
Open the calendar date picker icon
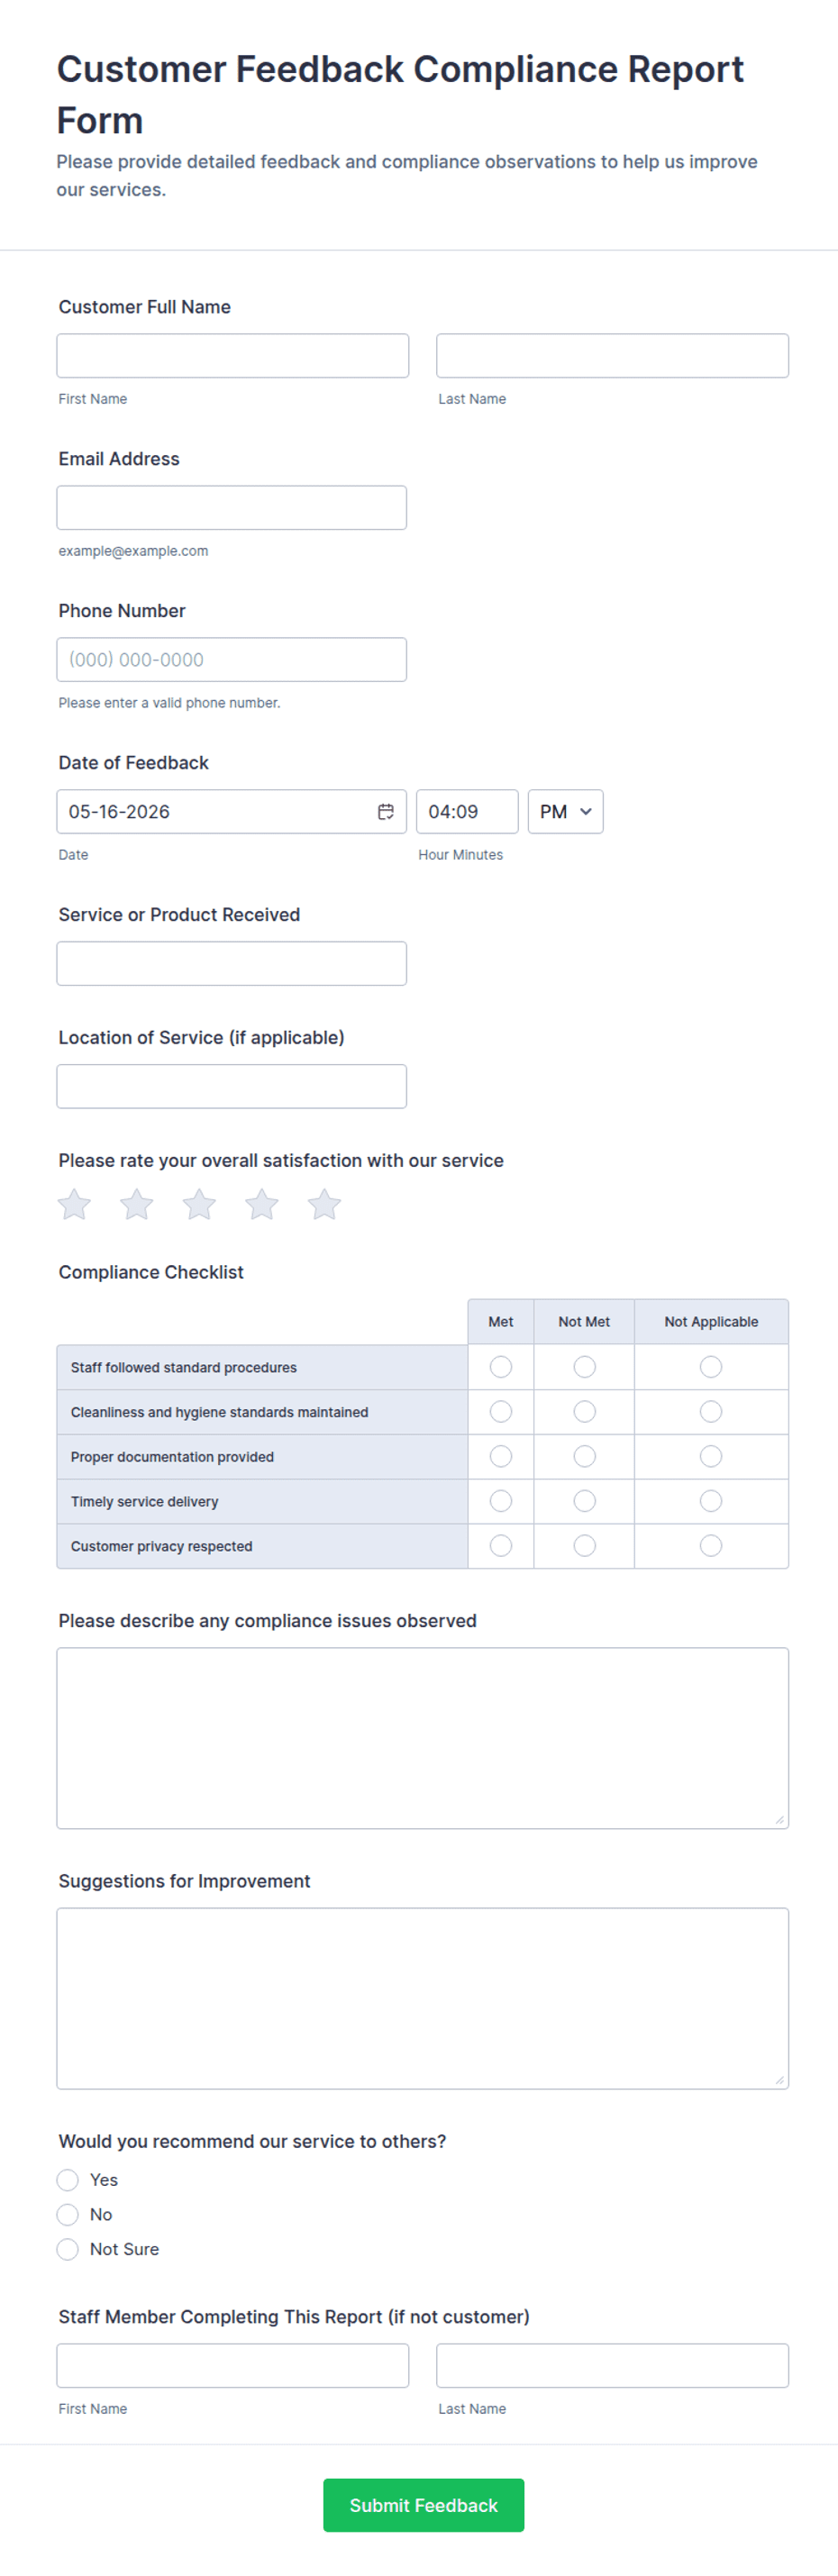385,811
